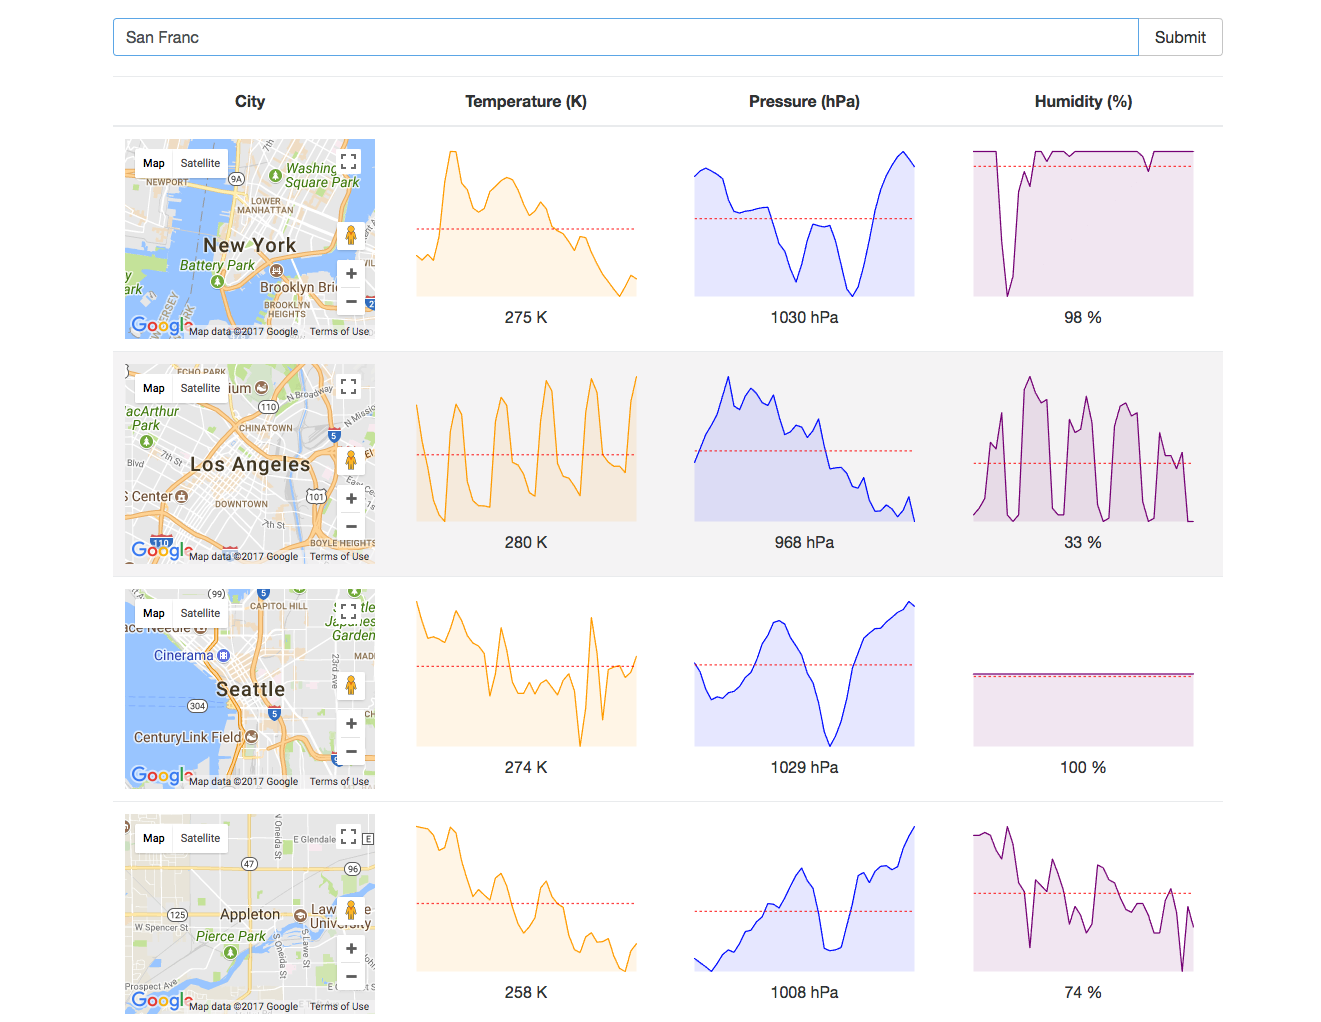Viewport: 1321px width, 1022px height.
Task: Zoom in on the Los Angeles map
Action: 351,498
